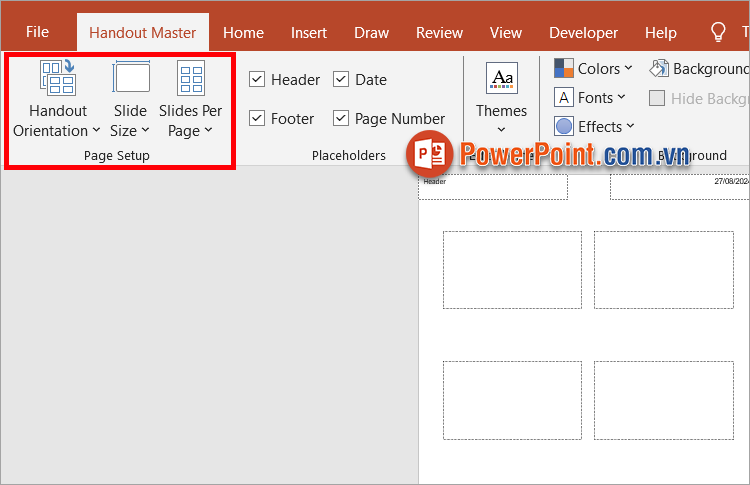Uncheck the Date placeholder checkbox
Image resolution: width=750 pixels, height=485 pixels.
pos(341,79)
